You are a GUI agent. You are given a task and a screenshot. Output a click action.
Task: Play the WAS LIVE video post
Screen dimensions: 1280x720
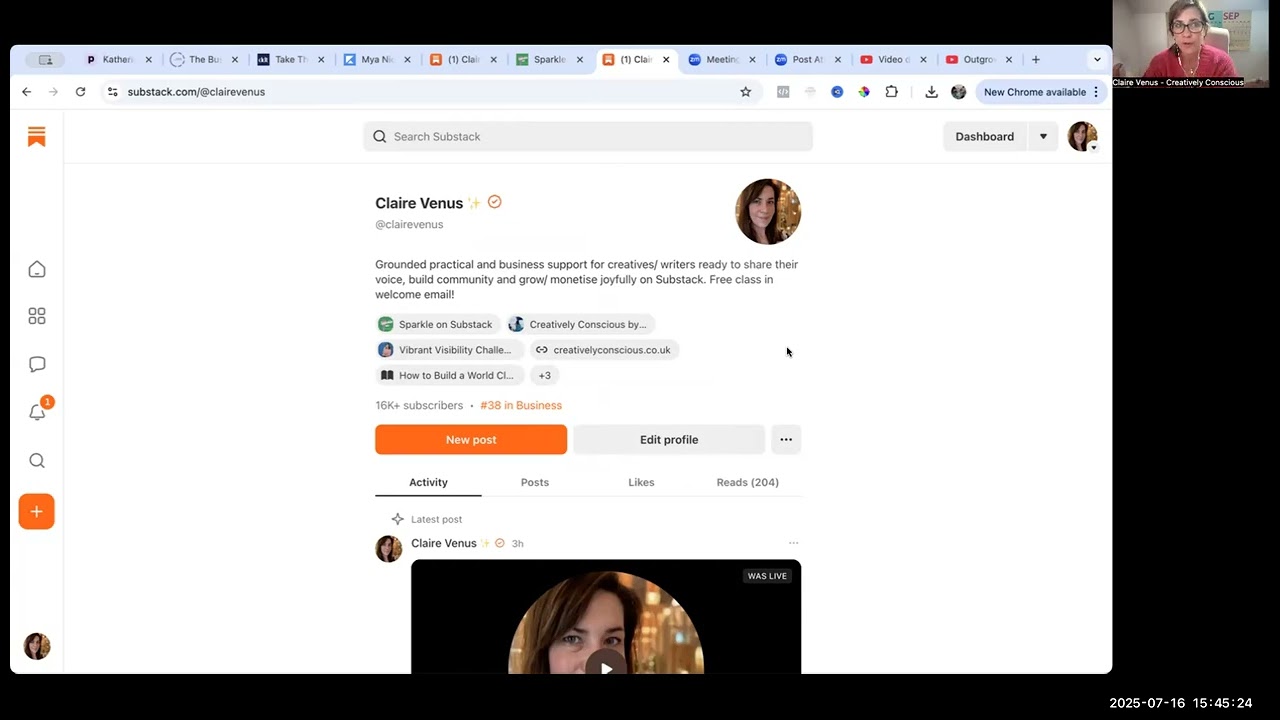[606, 667]
